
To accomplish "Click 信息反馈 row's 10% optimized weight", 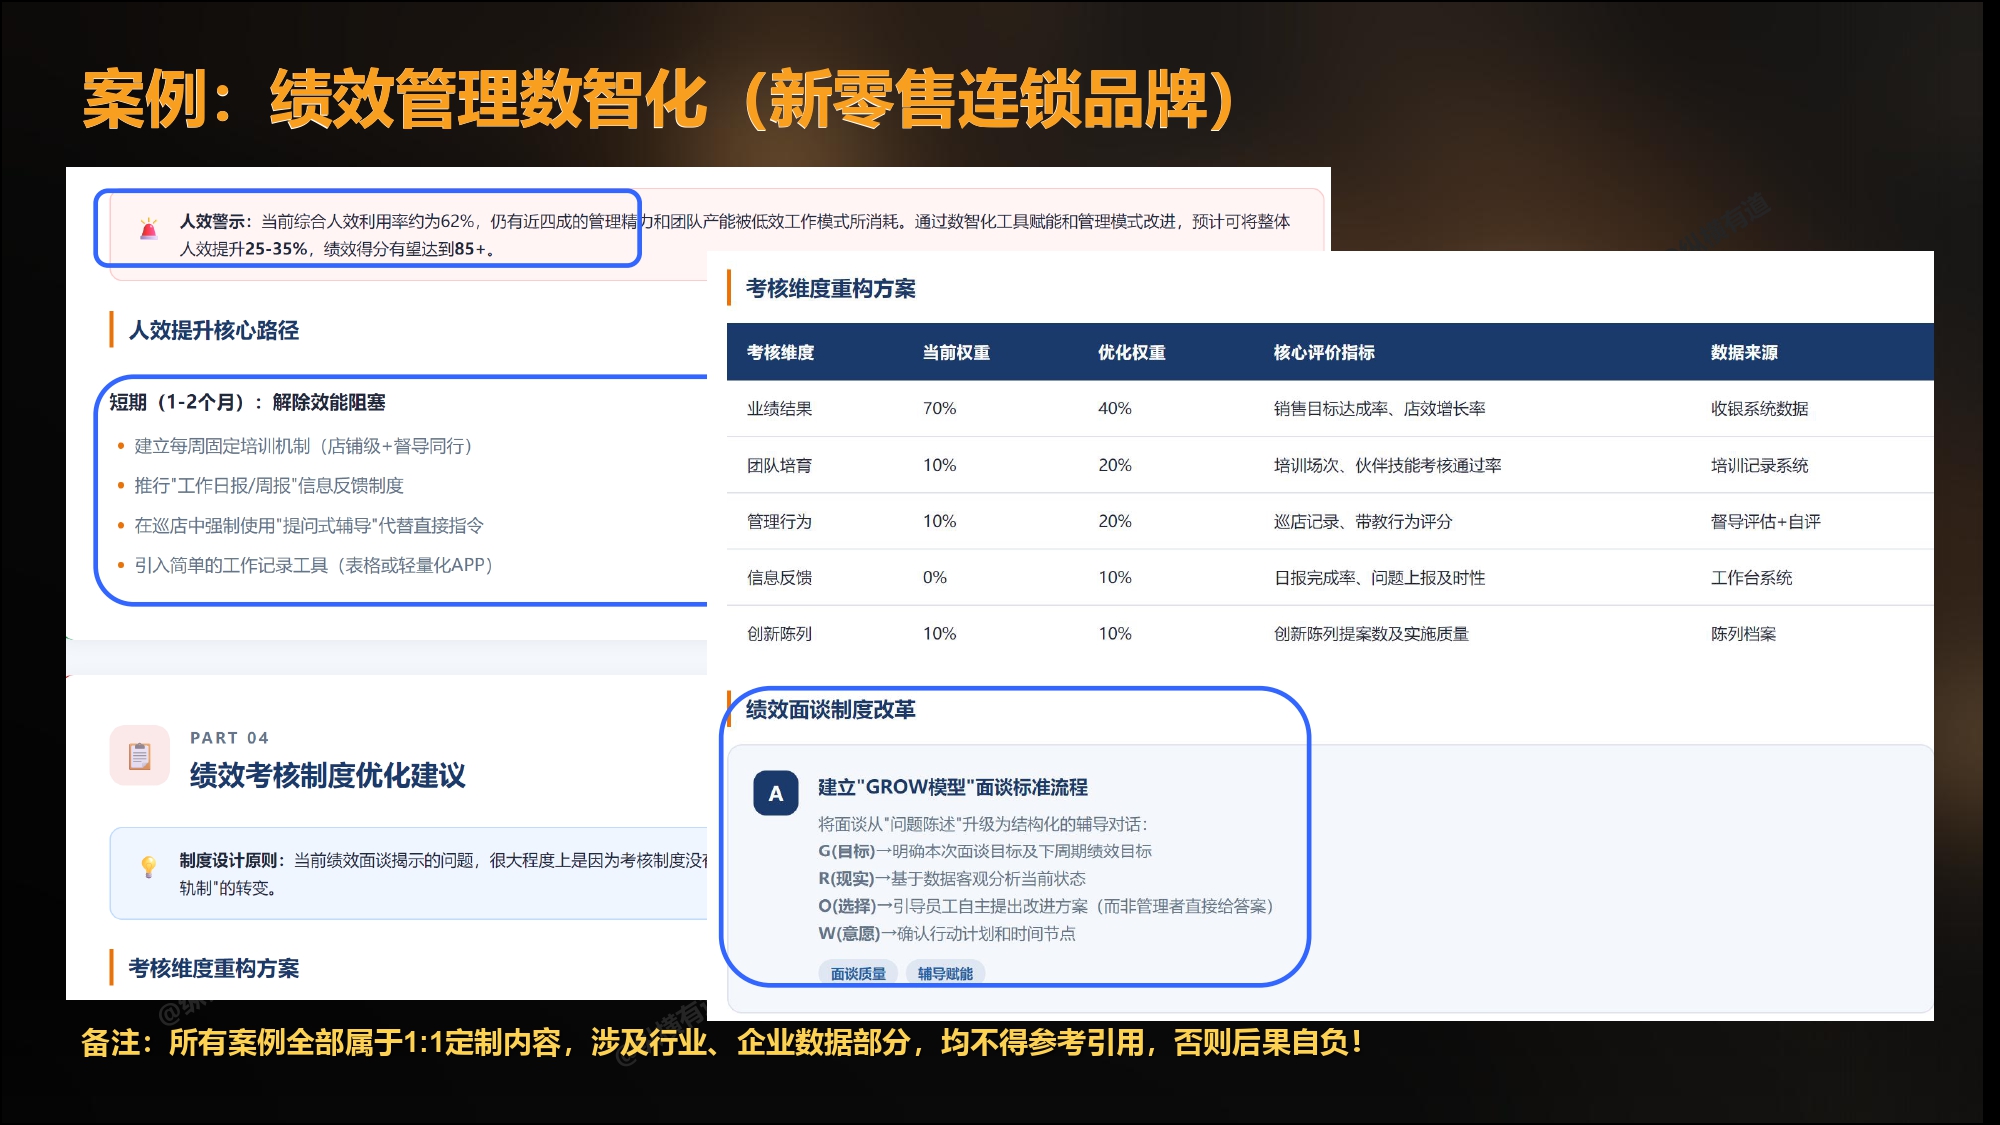I will coord(1115,577).
